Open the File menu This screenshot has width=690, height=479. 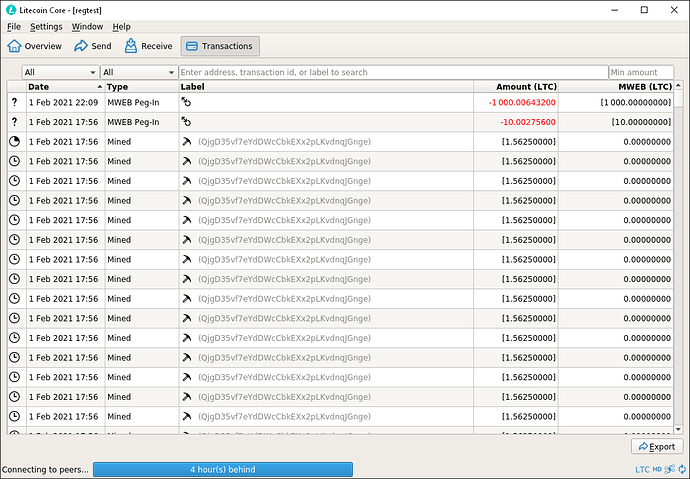[14, 27]
